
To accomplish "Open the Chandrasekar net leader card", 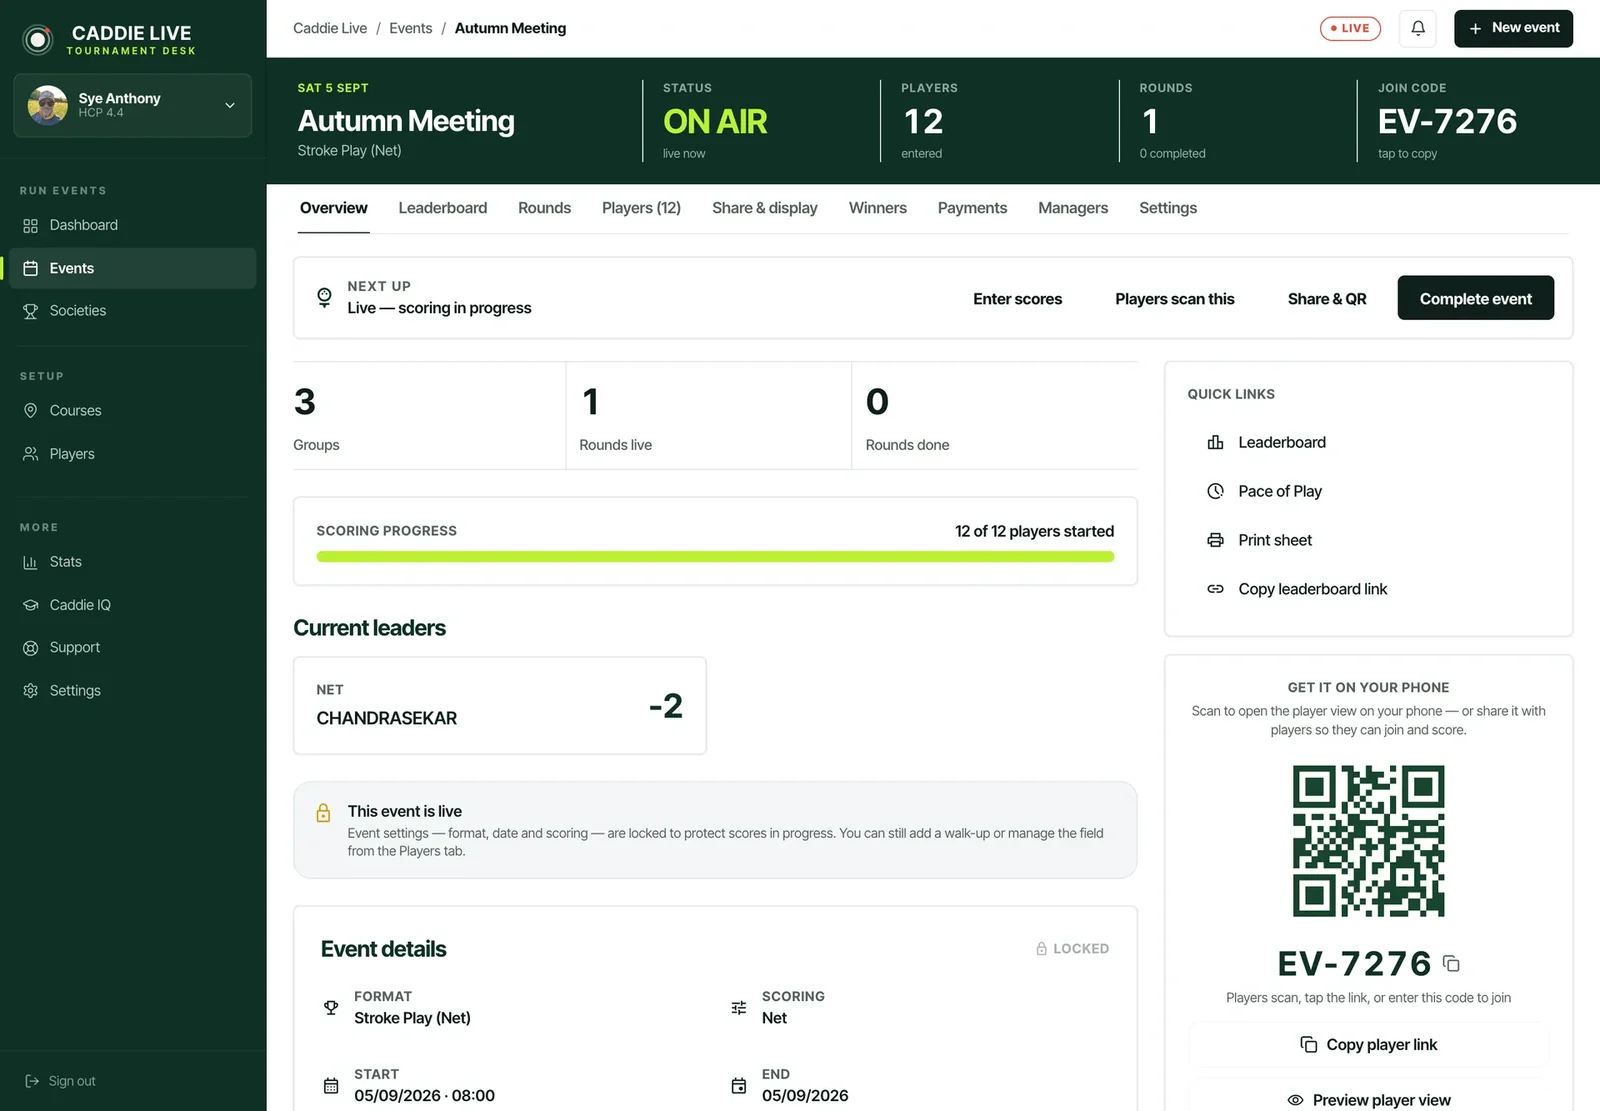I will coord(500,706).
